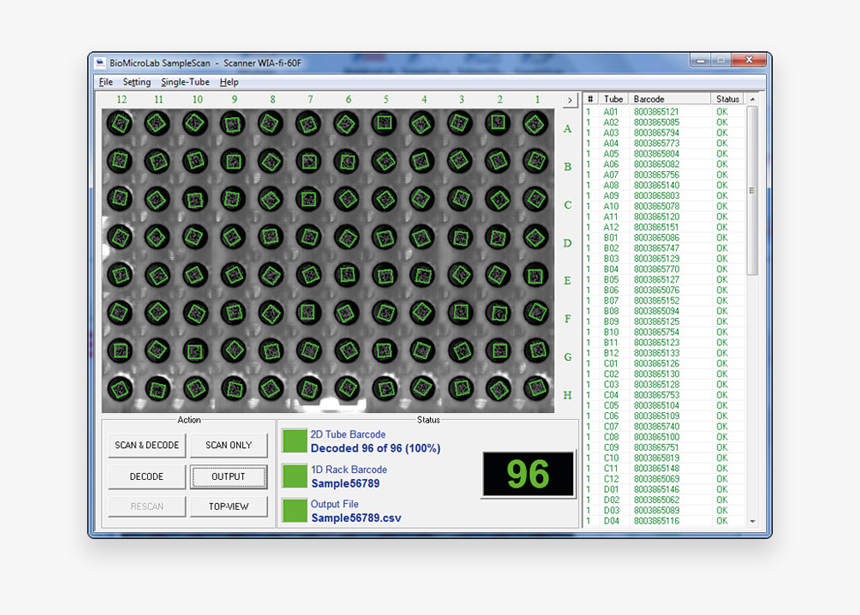Select the A01 row in the tube list
This screenshot has height=615, width=860.
point(664,112)
